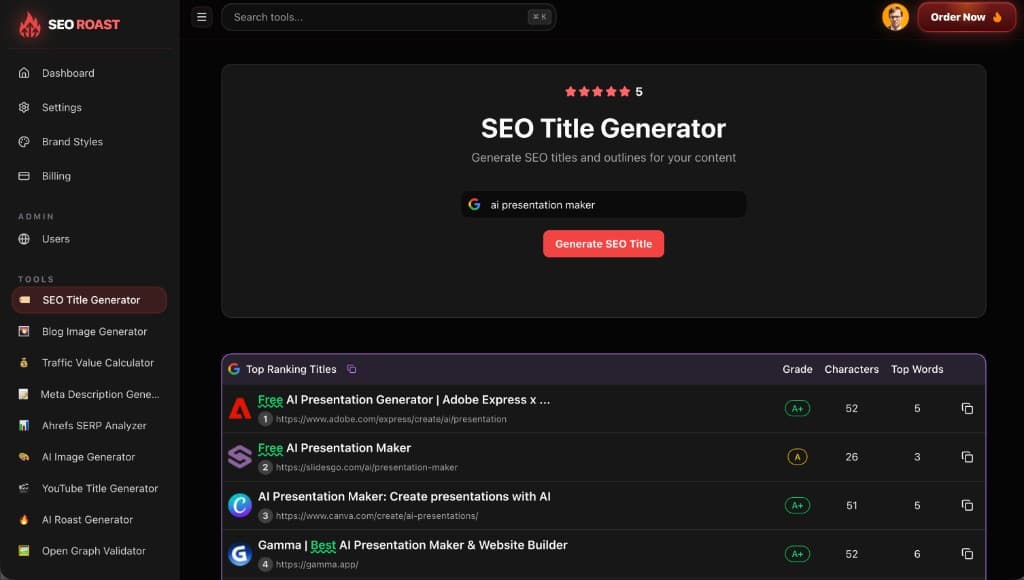Click the A grade badge for Slidesgo
This screenshot has width=1024, height=580.
pos(797,457)
